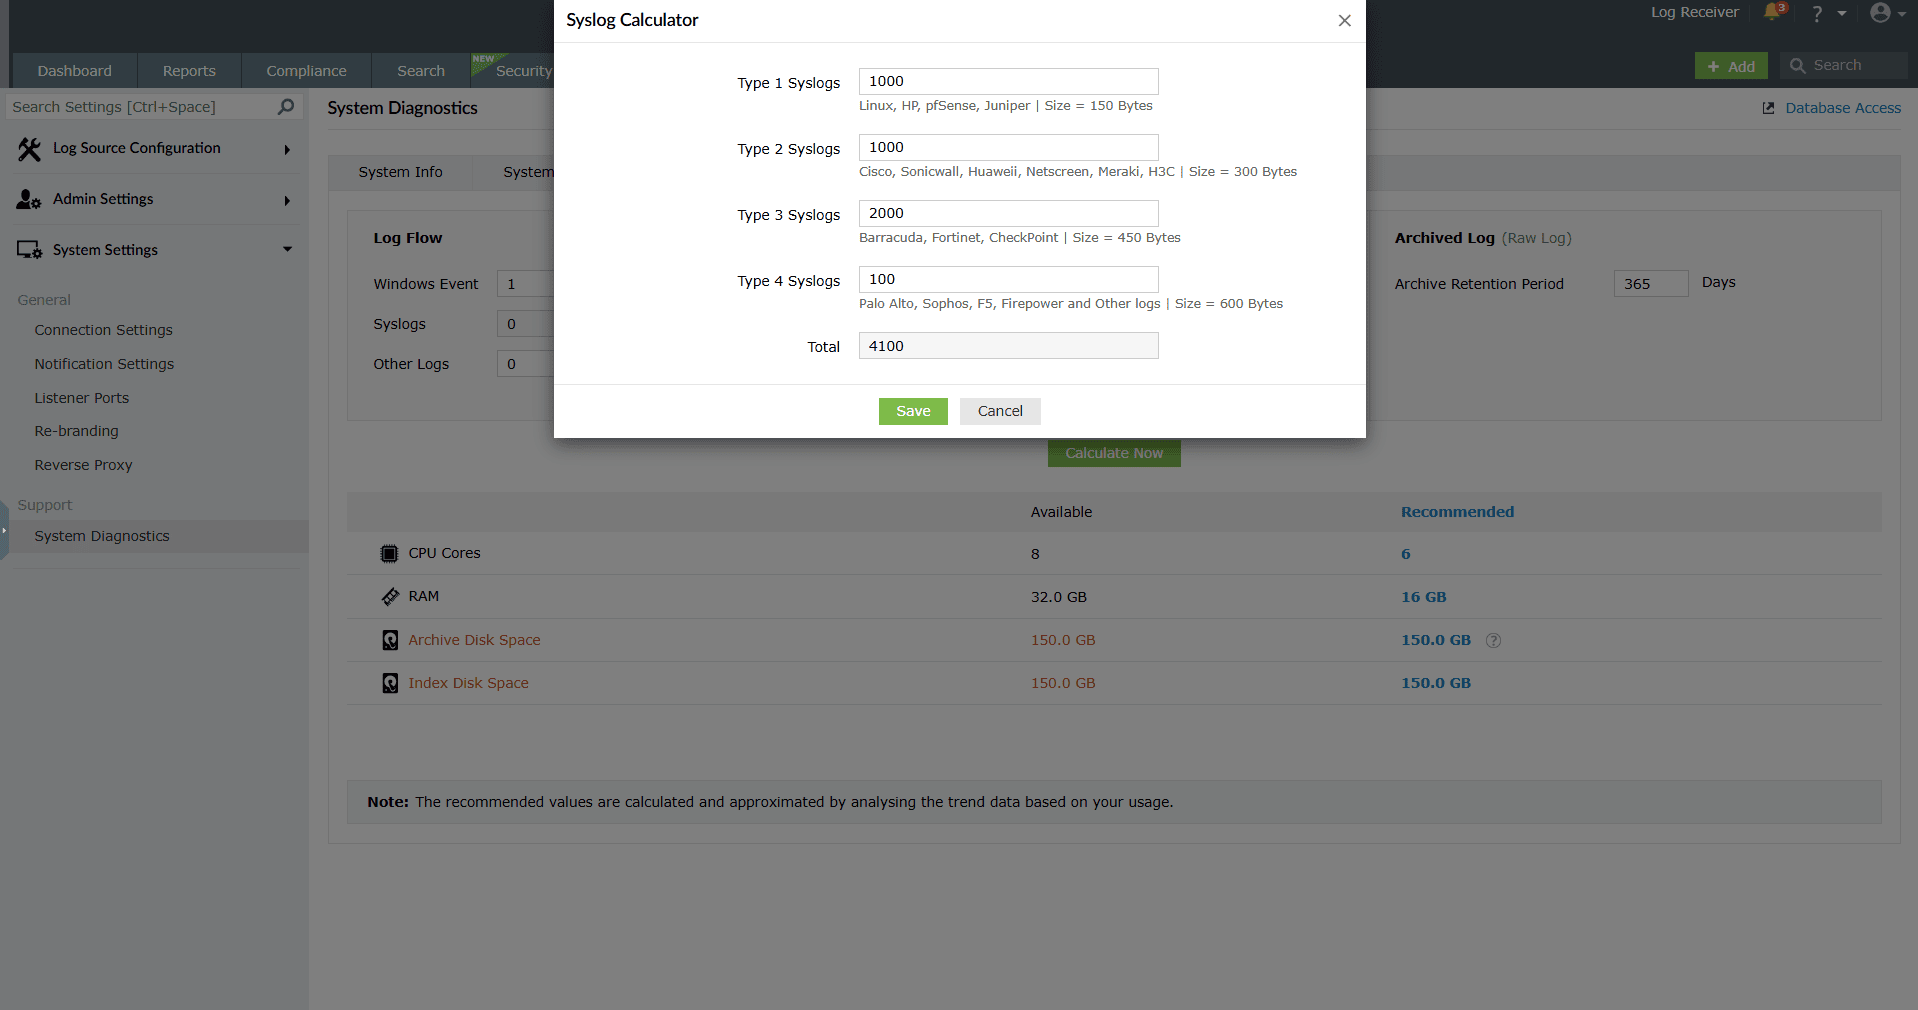This screenshot has width=1918, height=1010.
Task: Open Re-branding settings
Action: [x=76, y=431]
